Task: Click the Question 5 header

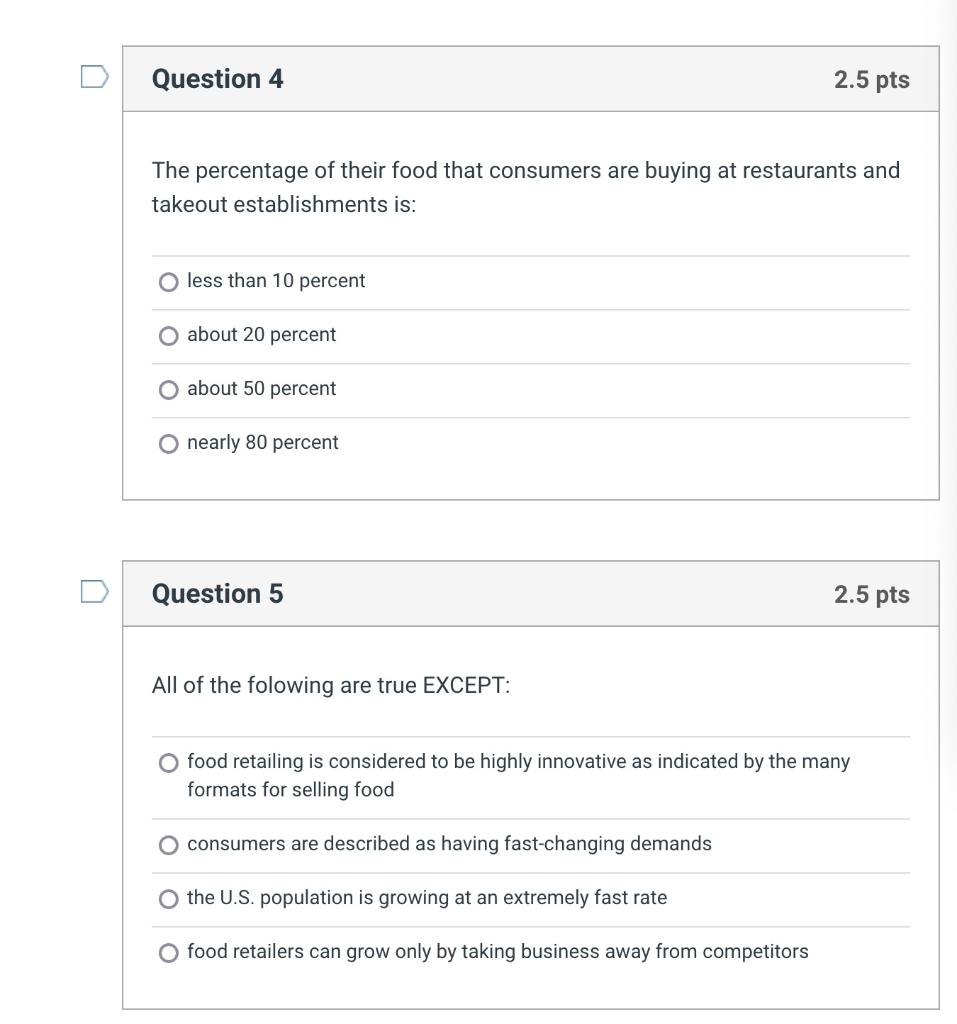Action: [x=217, y=593]
